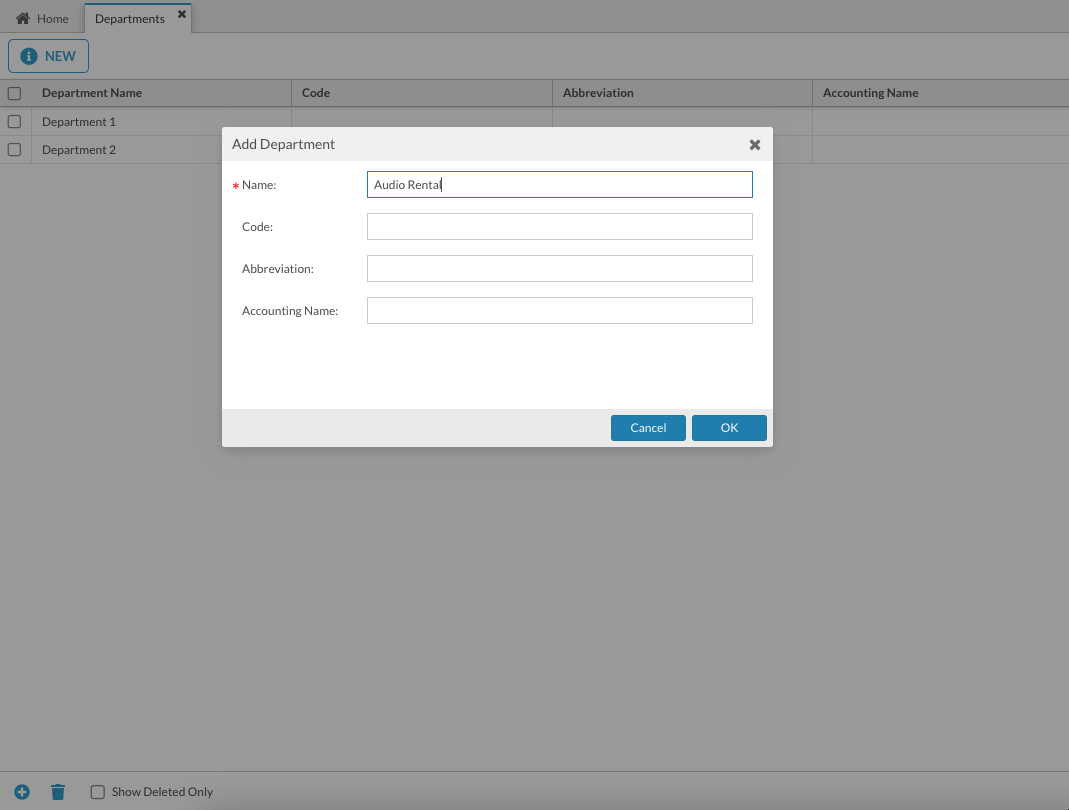Click the home symbol before the Home label
Image resolution: width=1069 pixels, height=810 pixels.
21,17
